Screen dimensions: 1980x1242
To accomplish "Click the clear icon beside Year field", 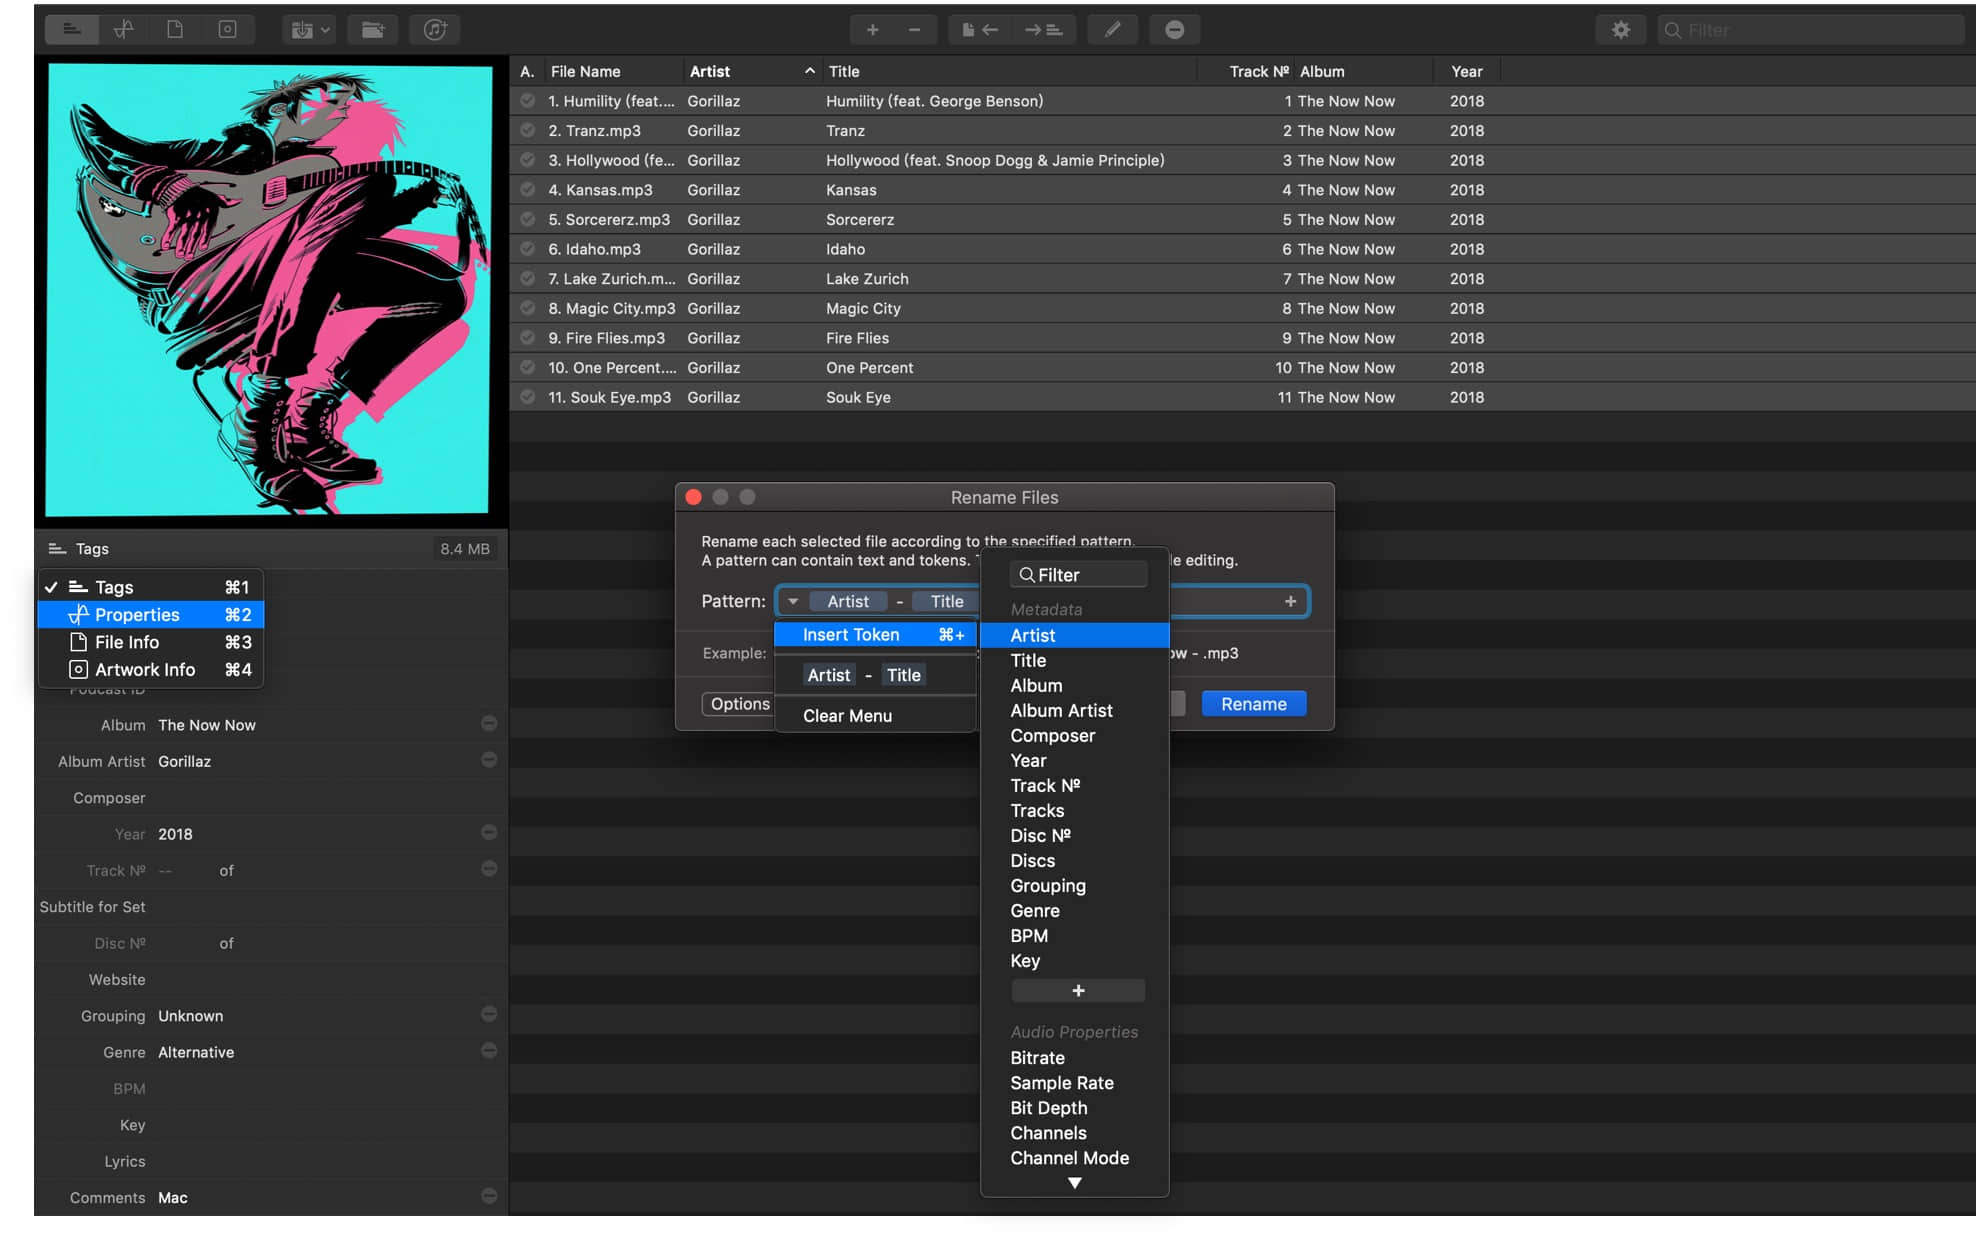I will point(489,832).
